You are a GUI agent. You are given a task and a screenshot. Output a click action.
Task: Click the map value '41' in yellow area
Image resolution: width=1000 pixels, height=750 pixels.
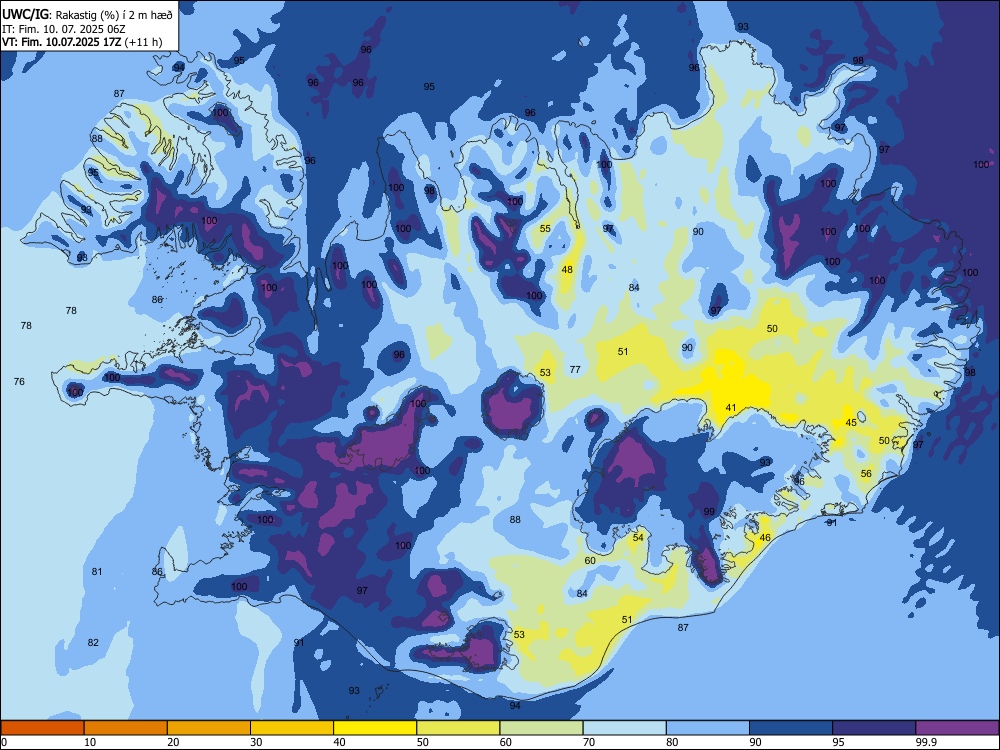[x=731, y=408]
